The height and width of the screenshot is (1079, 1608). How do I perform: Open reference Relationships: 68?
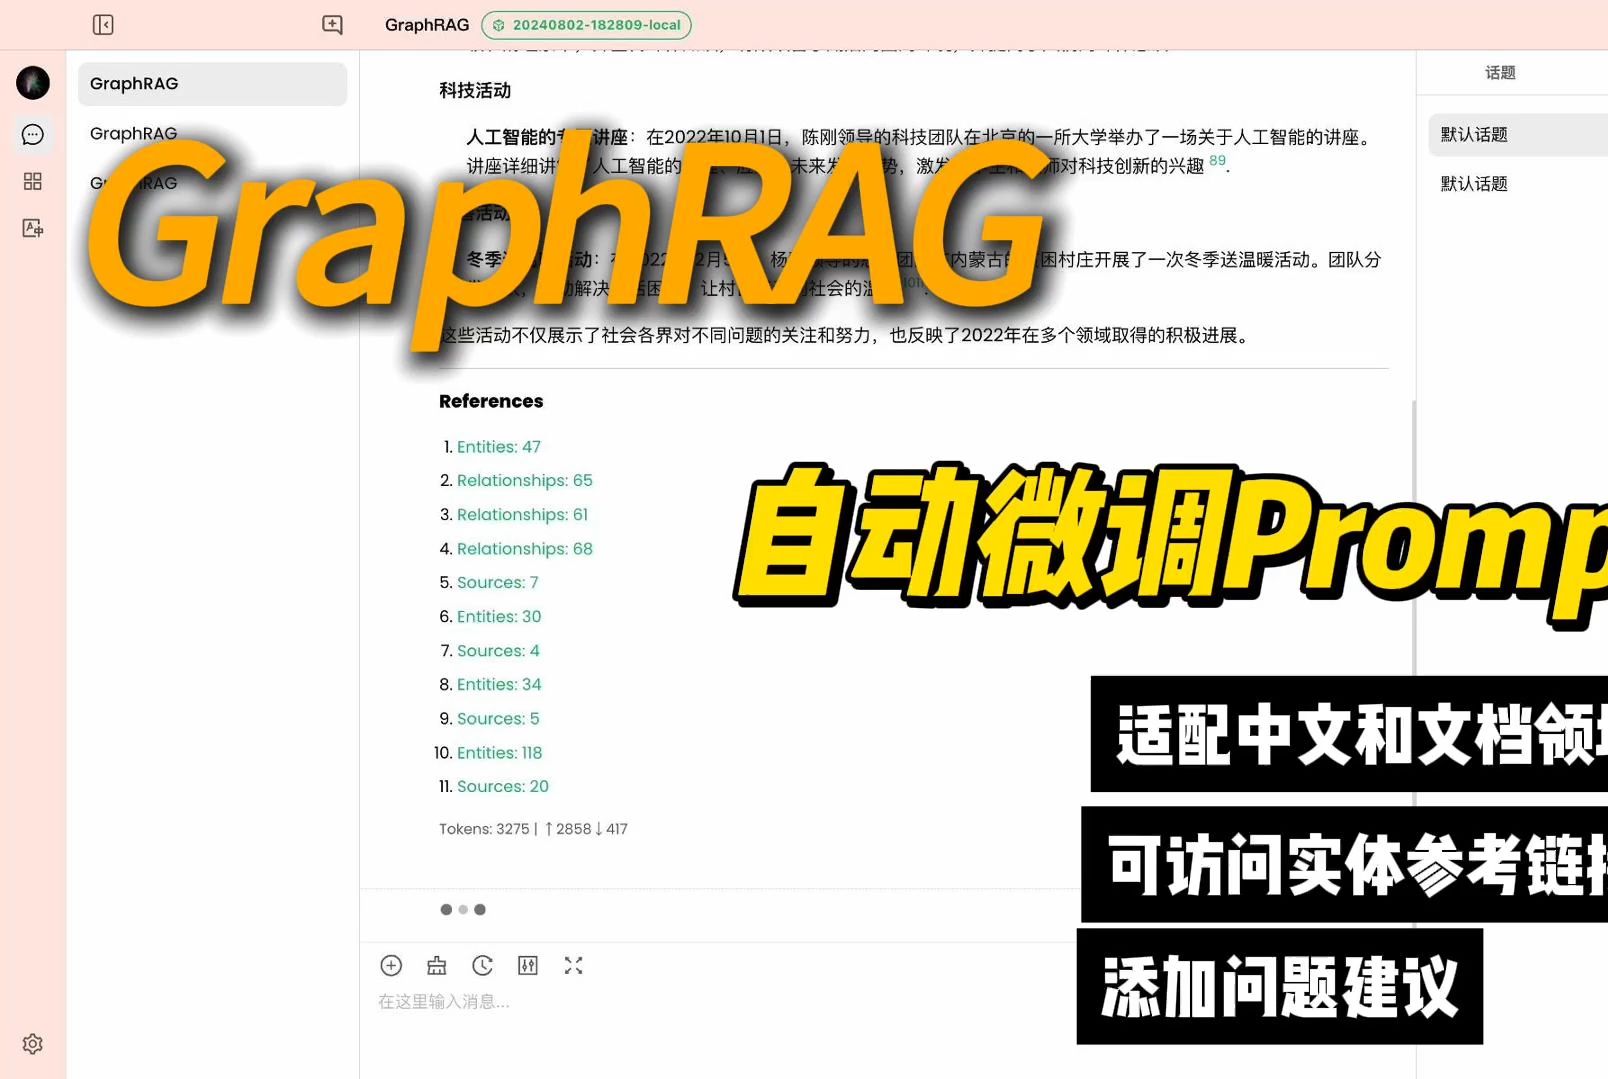coord(525,549)
